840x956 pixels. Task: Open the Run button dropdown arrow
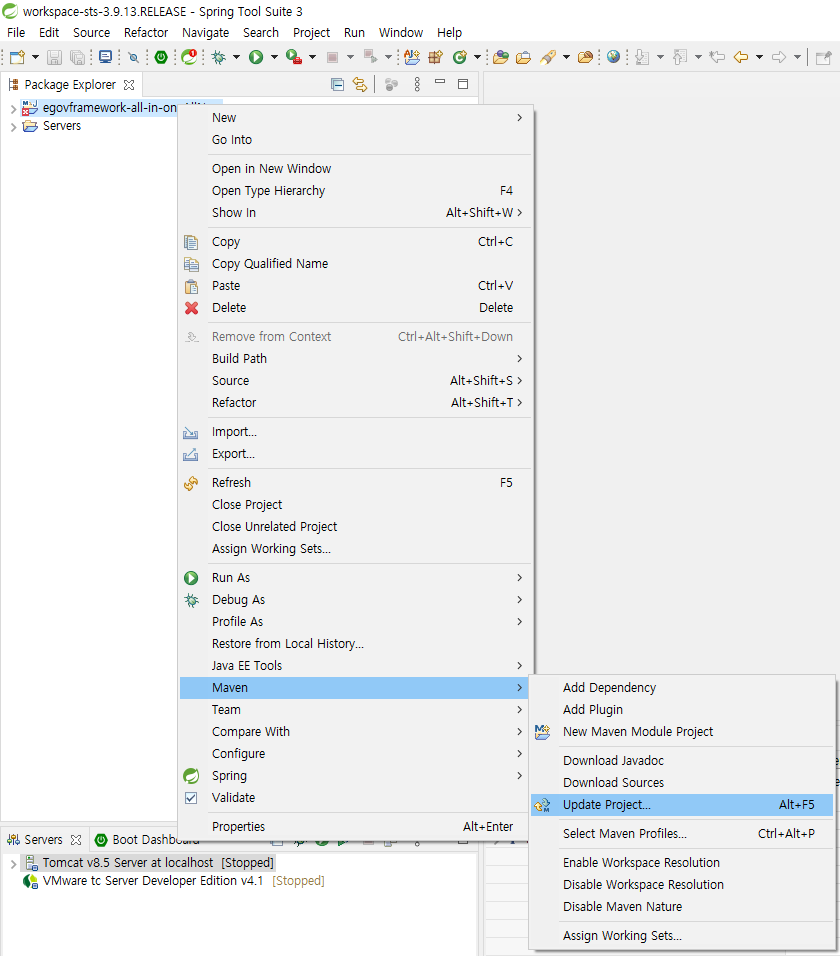coord(273,57)
